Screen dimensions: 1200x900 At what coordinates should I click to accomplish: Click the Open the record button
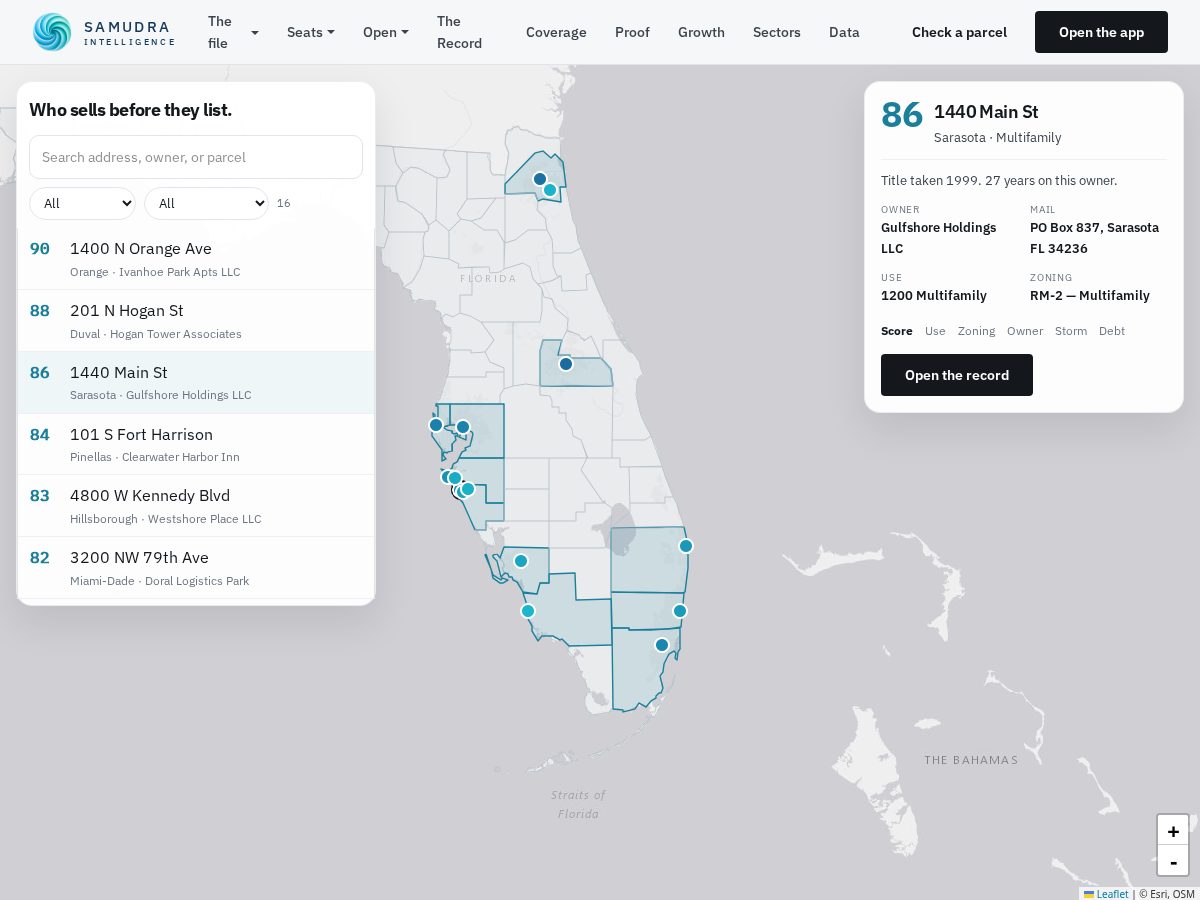(957, 375)
